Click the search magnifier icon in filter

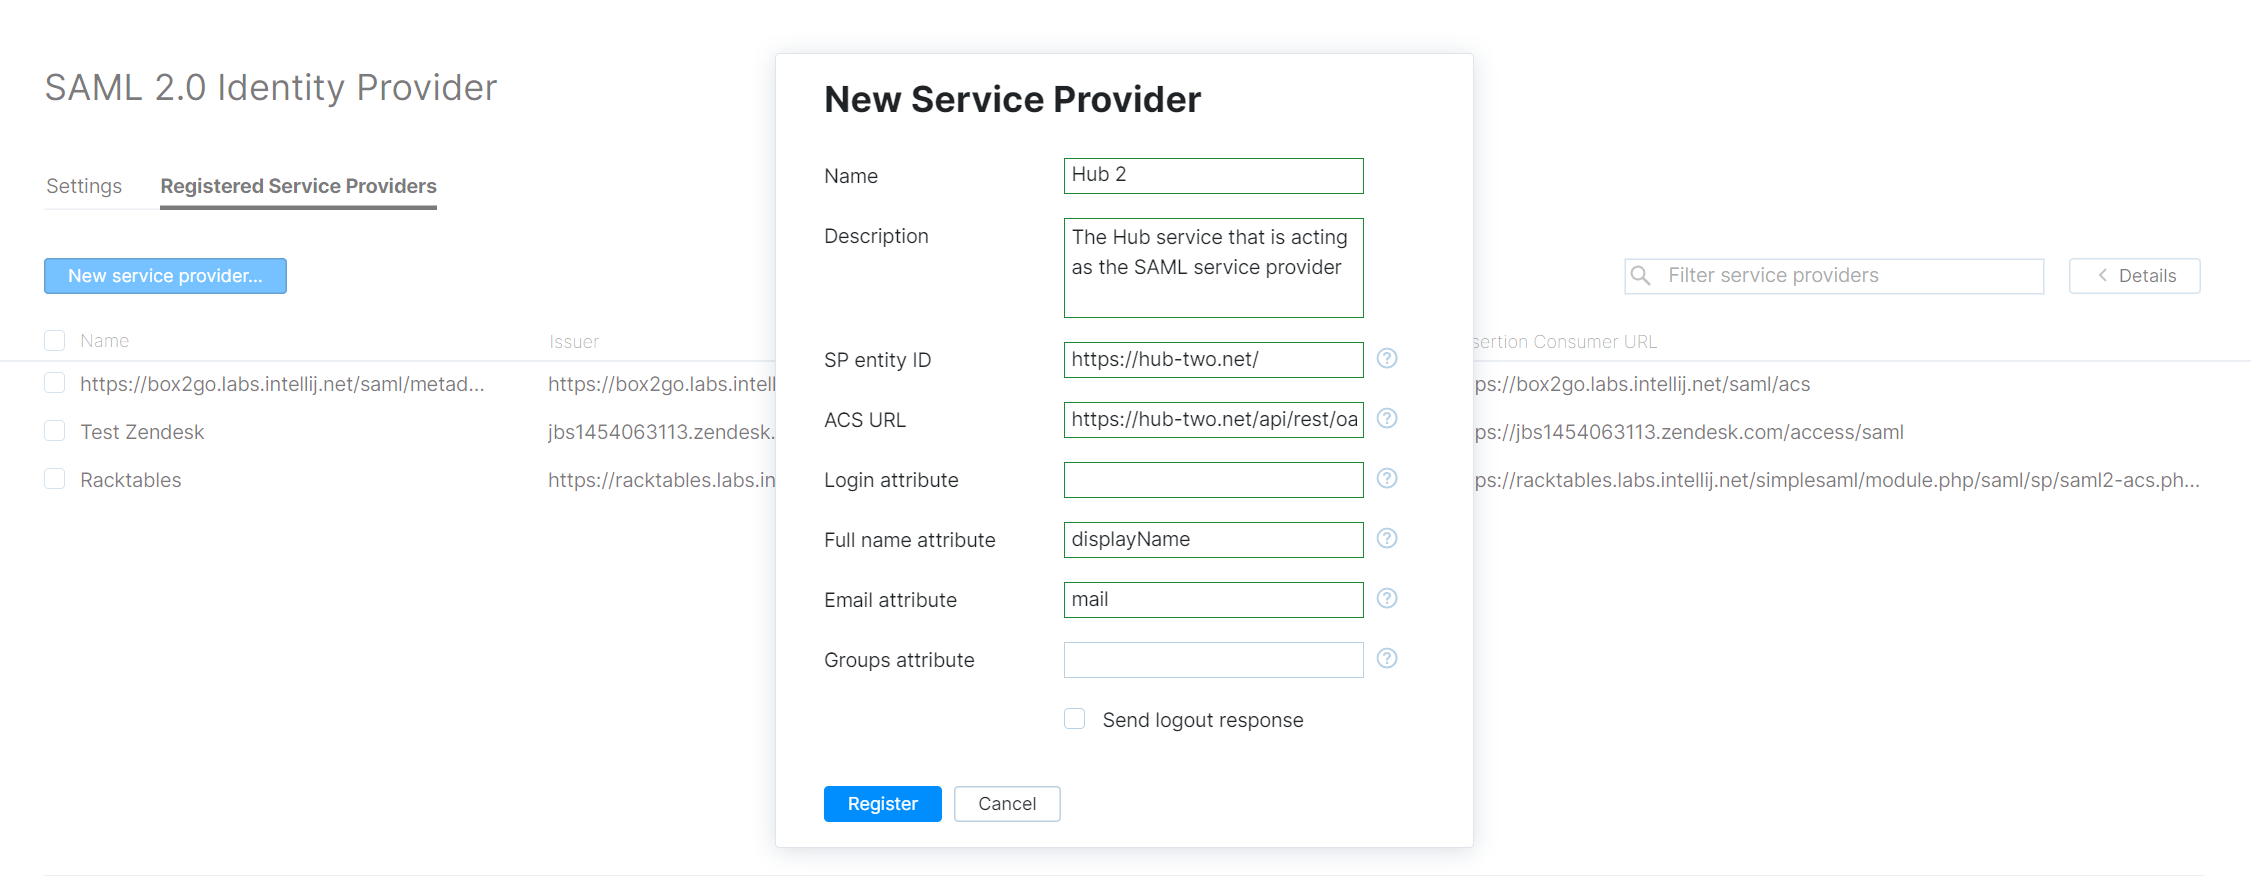[1640, 275]
